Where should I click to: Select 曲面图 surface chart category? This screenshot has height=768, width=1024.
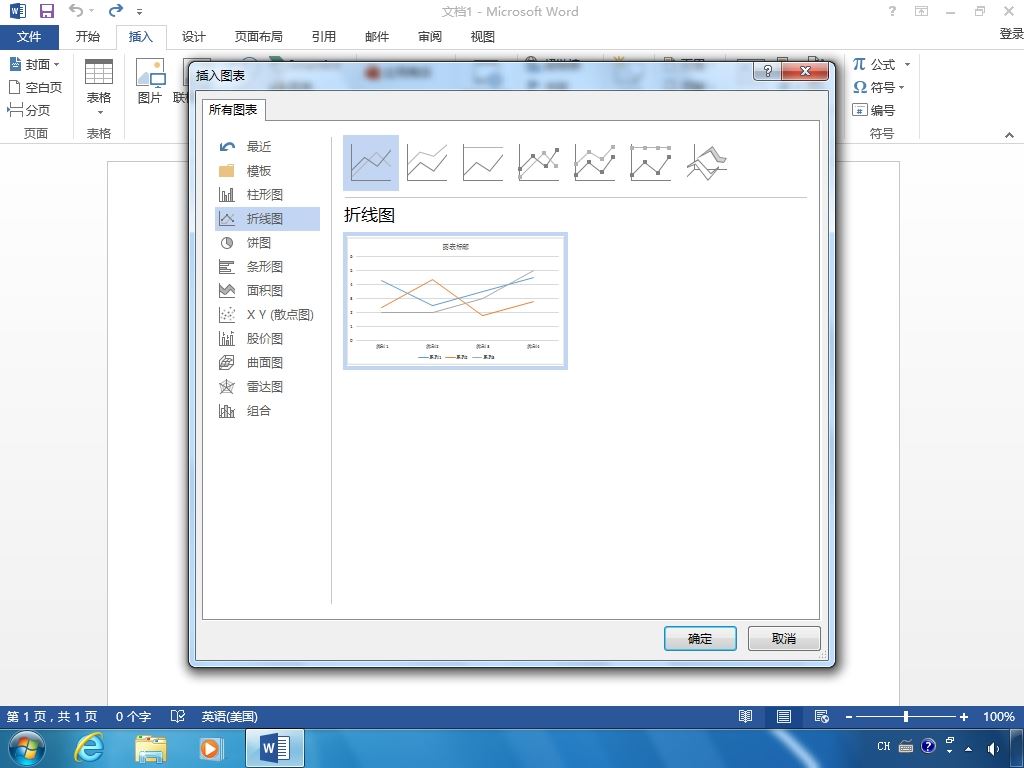pyautogui.click(x=267, y=362)
